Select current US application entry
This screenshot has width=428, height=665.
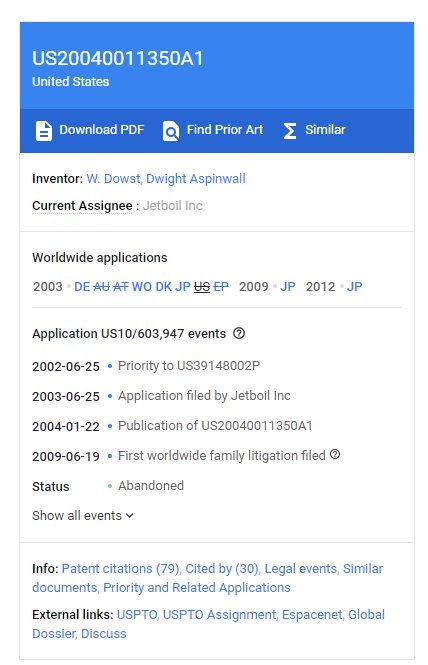tap(202, 287)
